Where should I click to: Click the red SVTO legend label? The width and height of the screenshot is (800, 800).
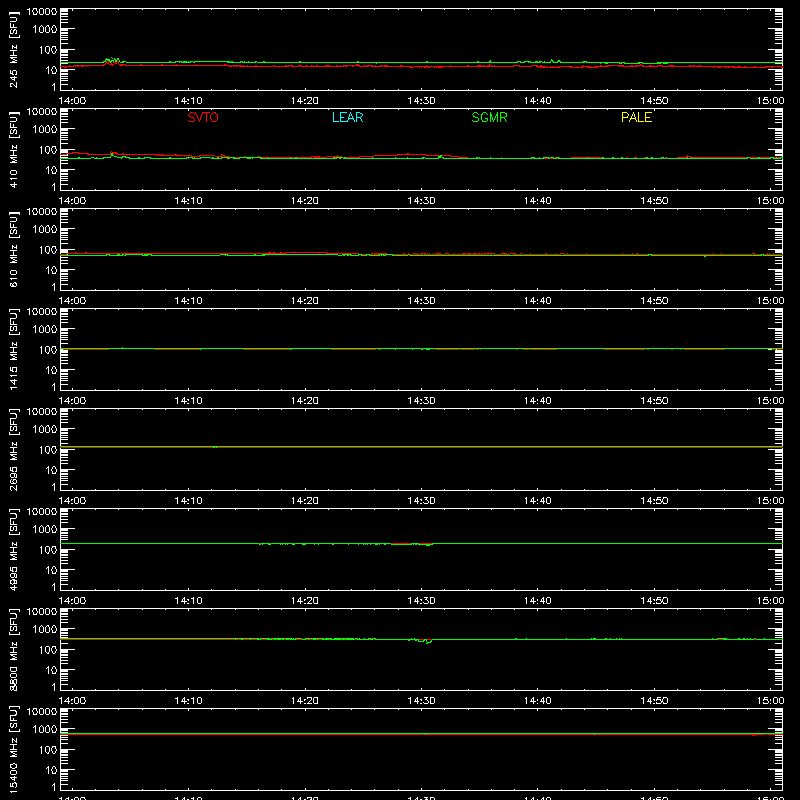click(203, 117)
